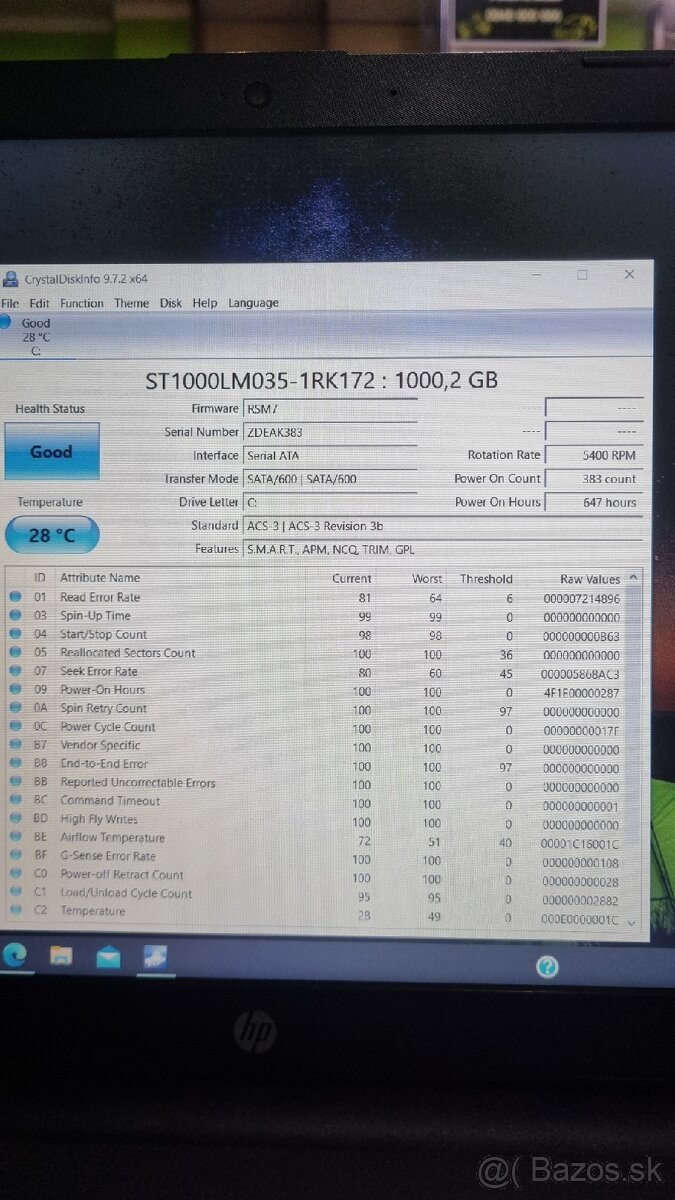Click status circle for Reallocated Sectors Count

click(15, 653)
